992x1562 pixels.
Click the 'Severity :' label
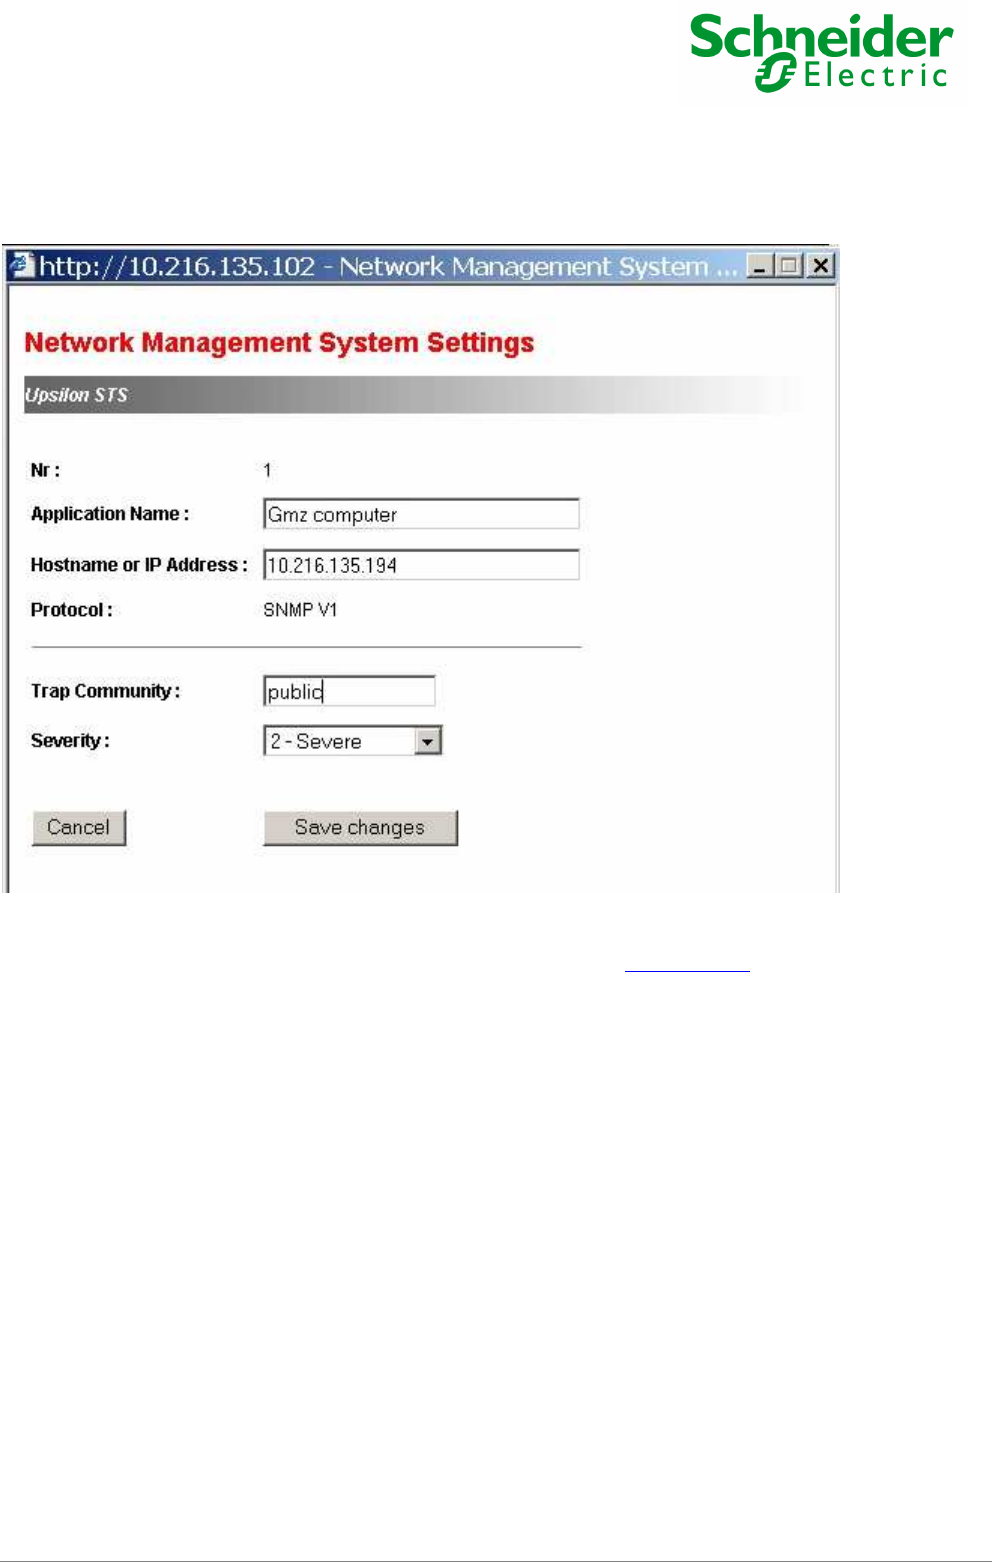70,741
